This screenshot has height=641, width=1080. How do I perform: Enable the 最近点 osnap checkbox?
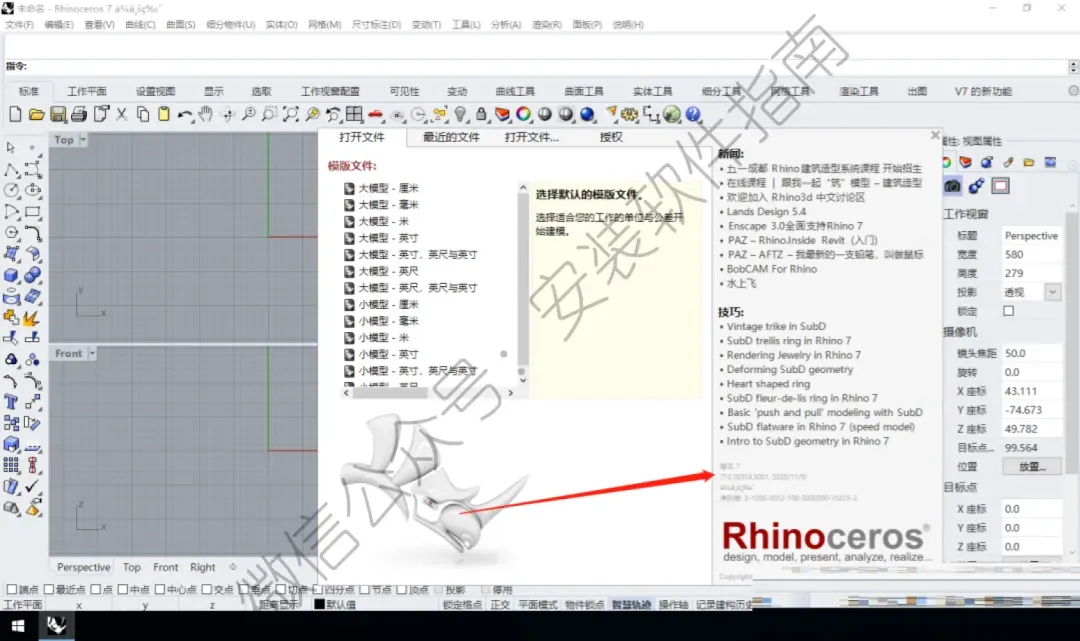[x=48, y=589]
